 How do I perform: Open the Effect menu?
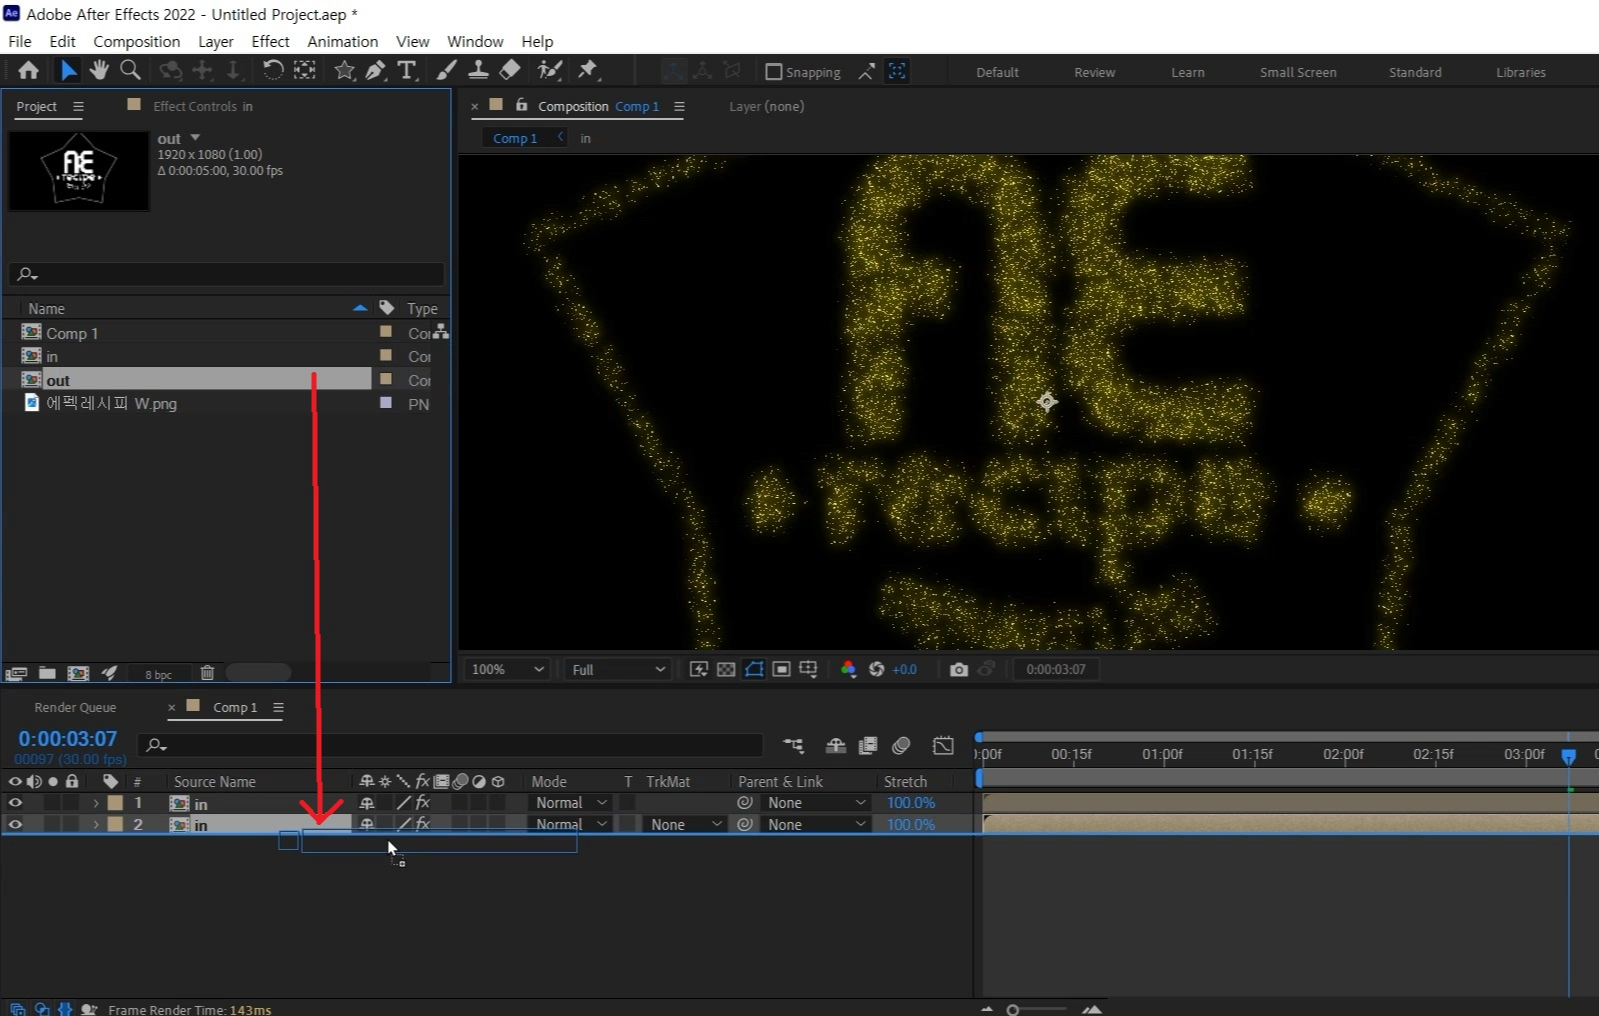tap(270, 42)
